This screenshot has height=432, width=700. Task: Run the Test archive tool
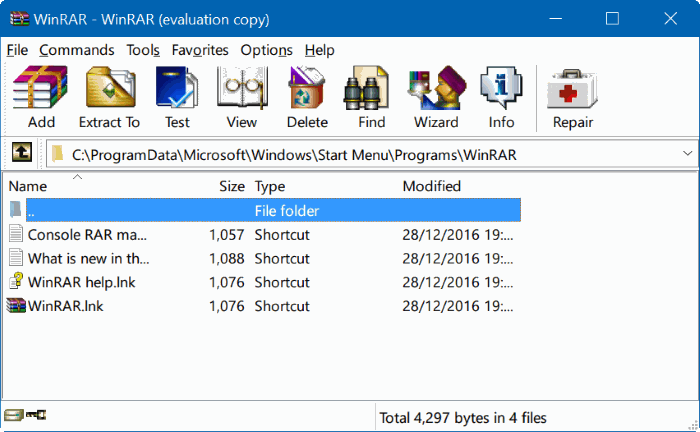[x=177, y=87]
